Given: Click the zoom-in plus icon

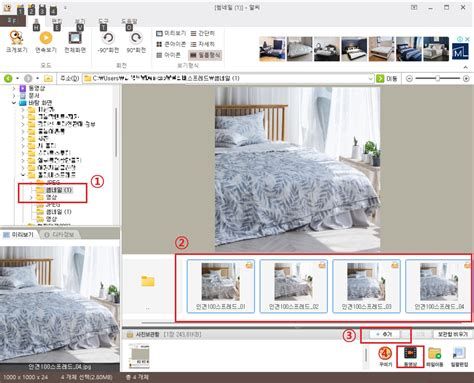Looking at the screenshot, I should pyautogui.click(x=466, y=78).
